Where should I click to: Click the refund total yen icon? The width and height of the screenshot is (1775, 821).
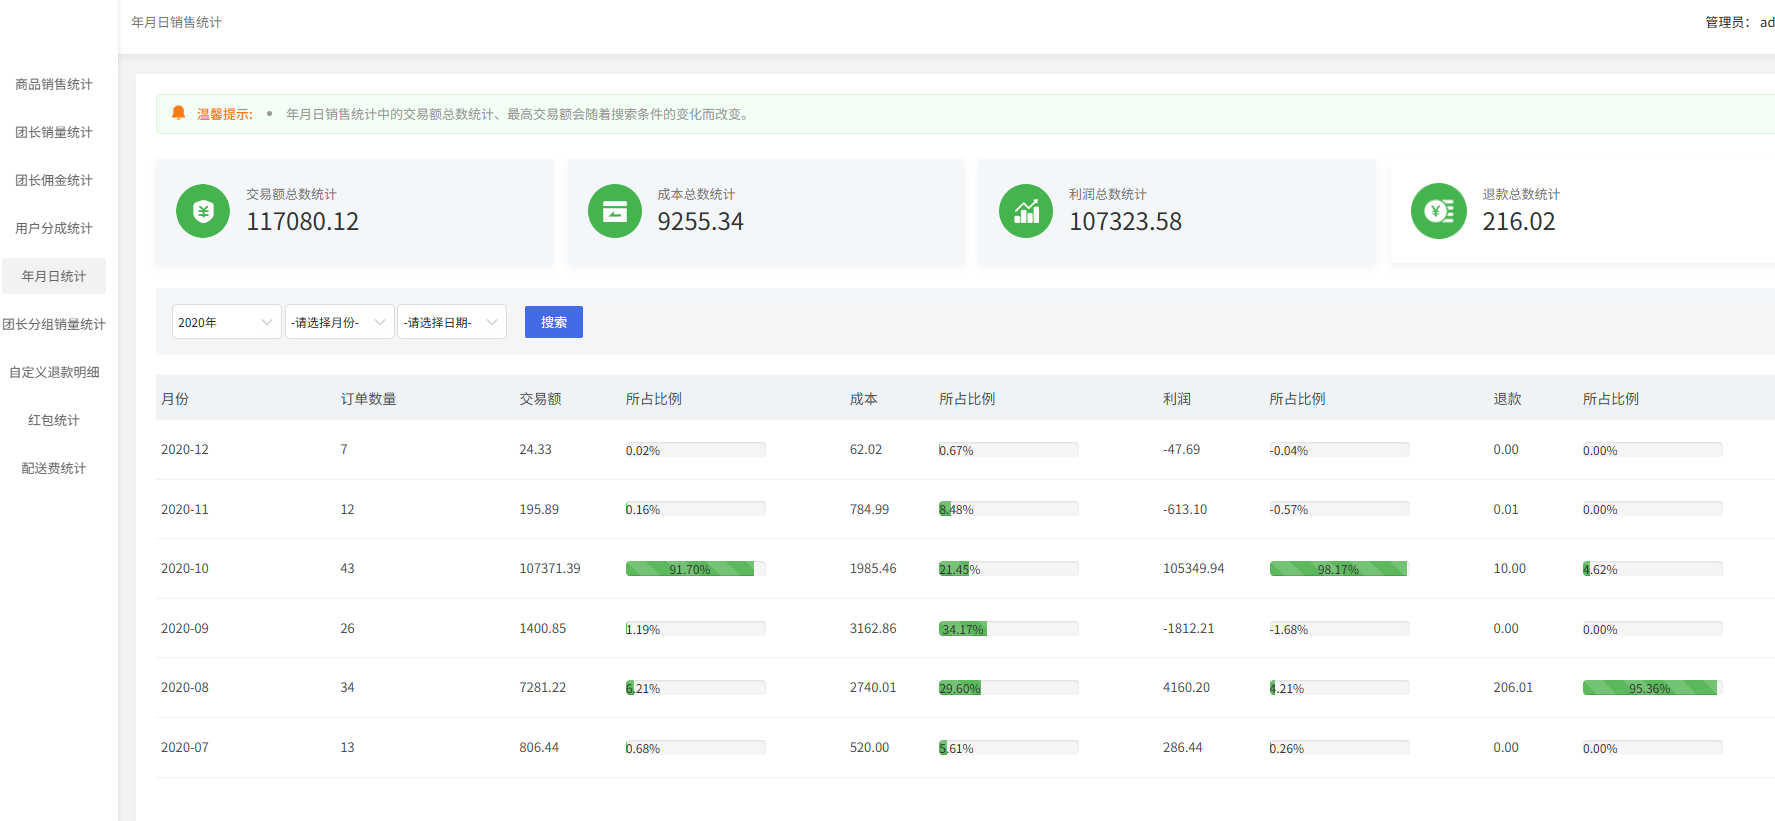pyautogui.click(x=1438, y=211)
